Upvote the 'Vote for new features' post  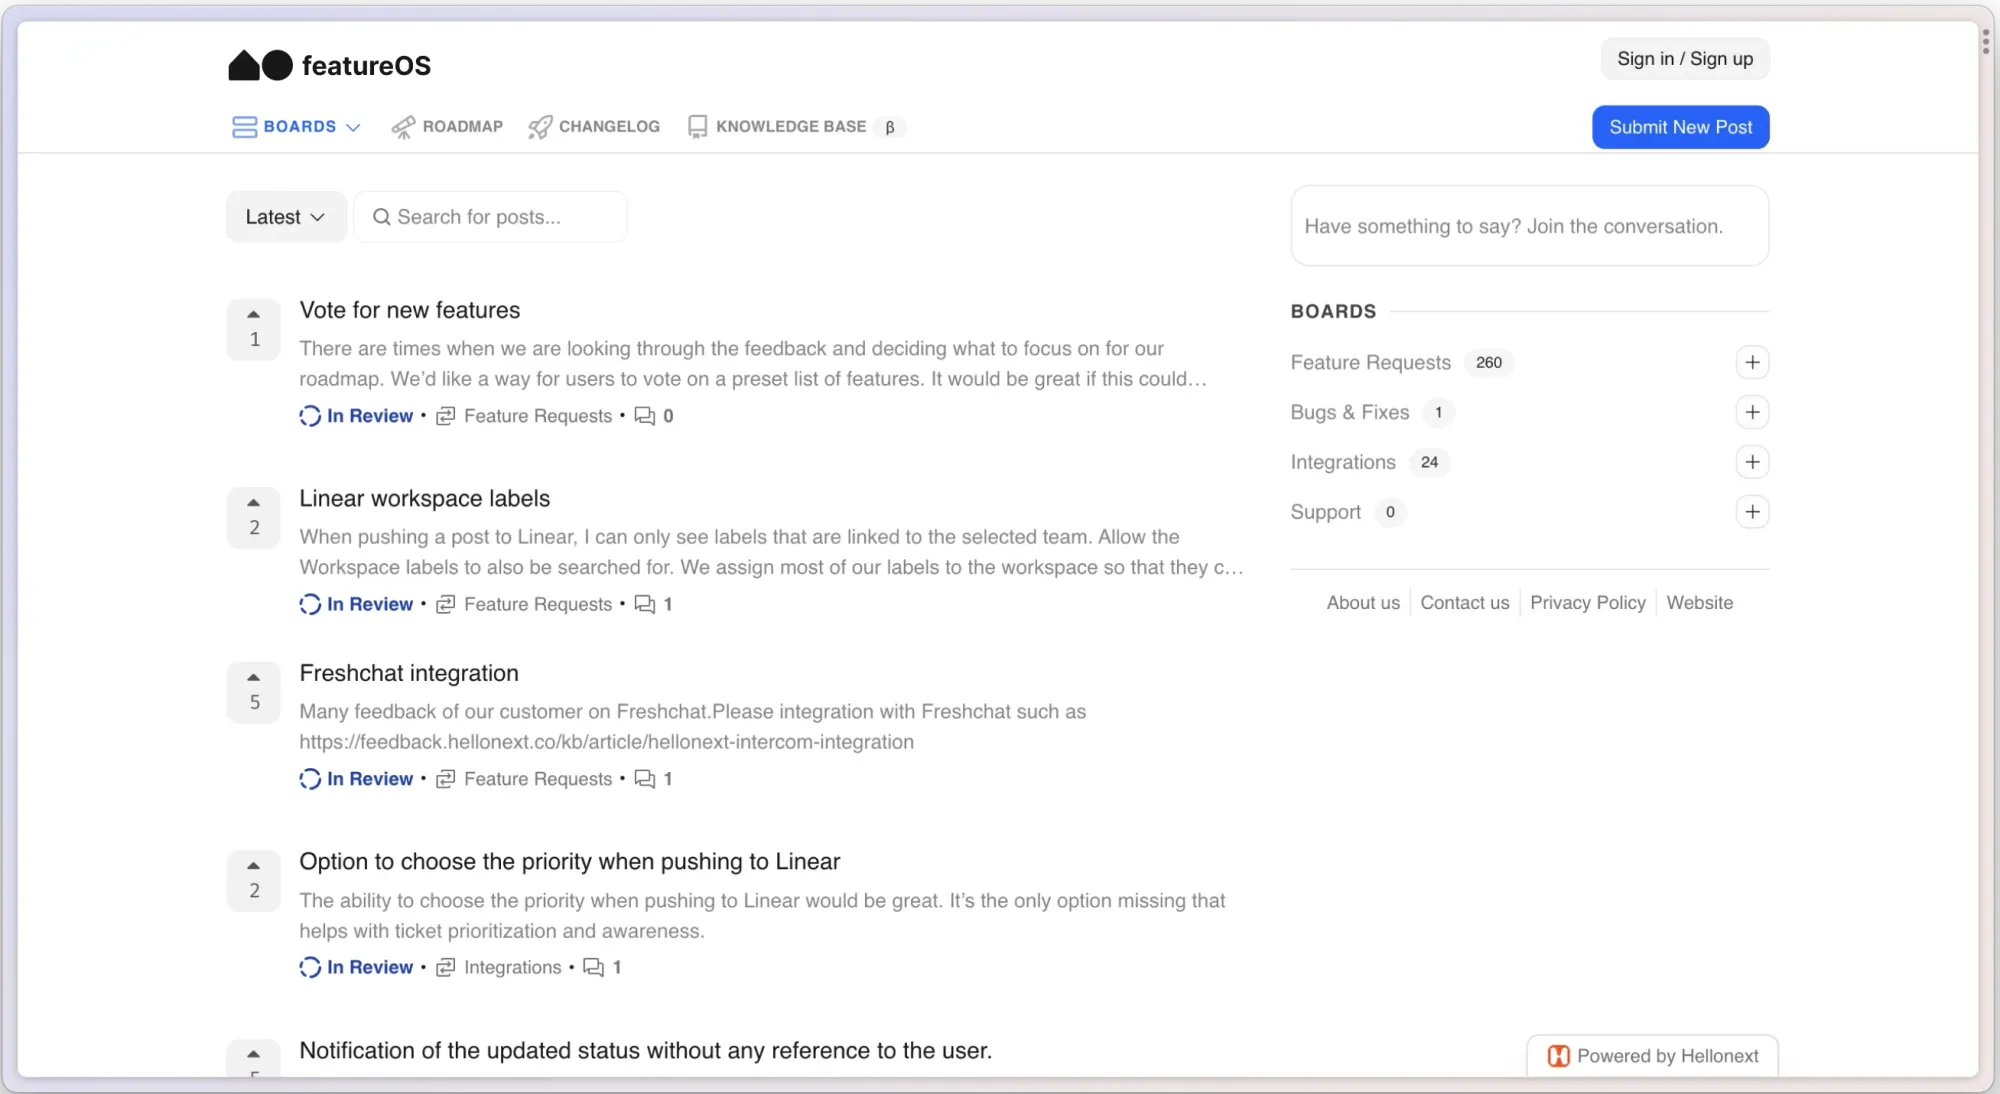click(x=254, y=315)
